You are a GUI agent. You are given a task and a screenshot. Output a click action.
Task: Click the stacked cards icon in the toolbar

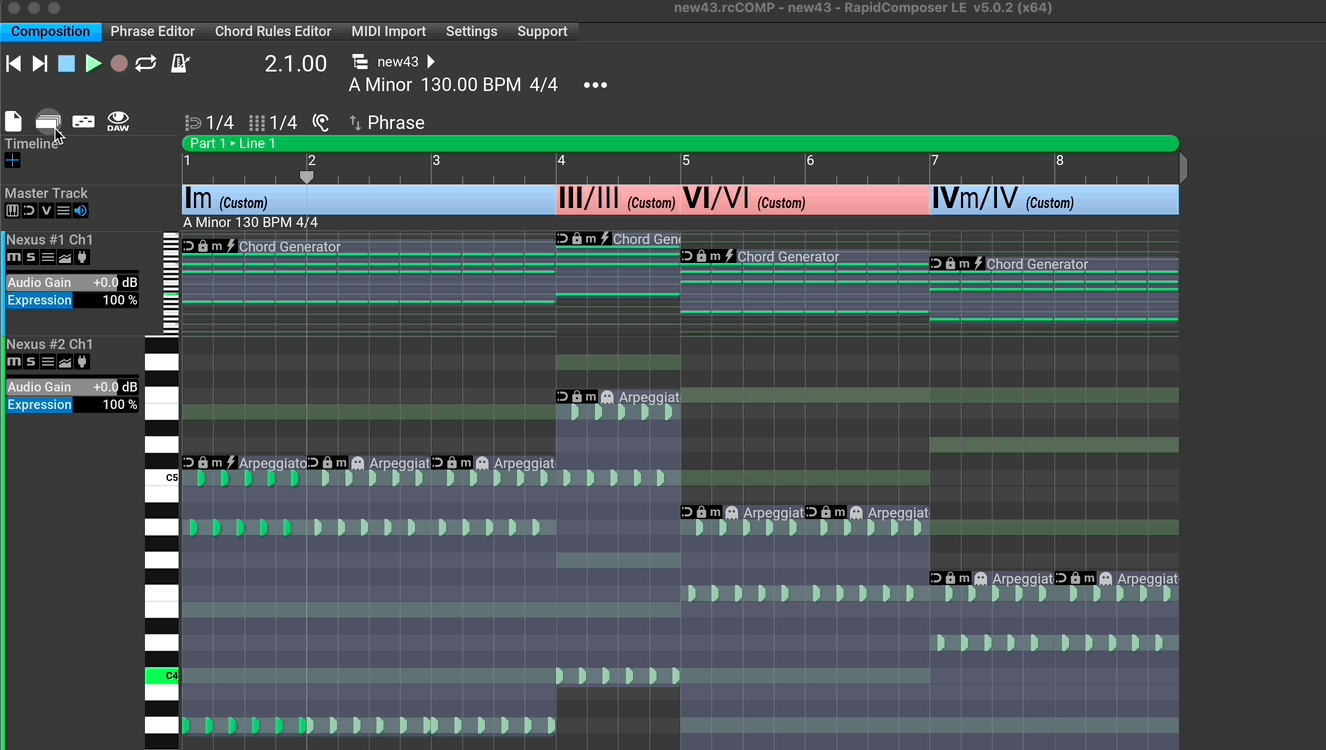coord(47,122)
